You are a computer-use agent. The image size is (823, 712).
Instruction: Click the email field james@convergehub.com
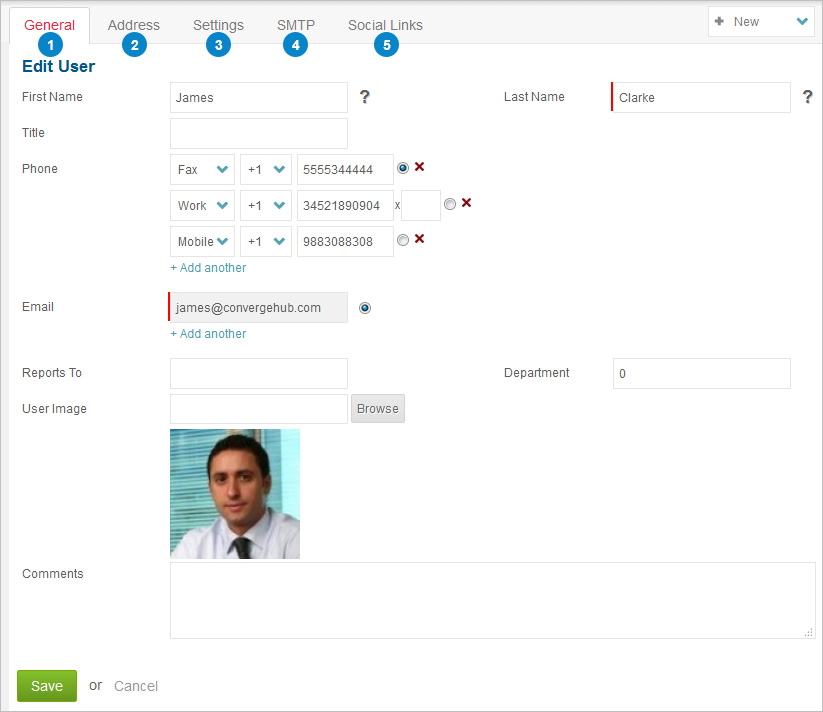[x=258, y=307]
